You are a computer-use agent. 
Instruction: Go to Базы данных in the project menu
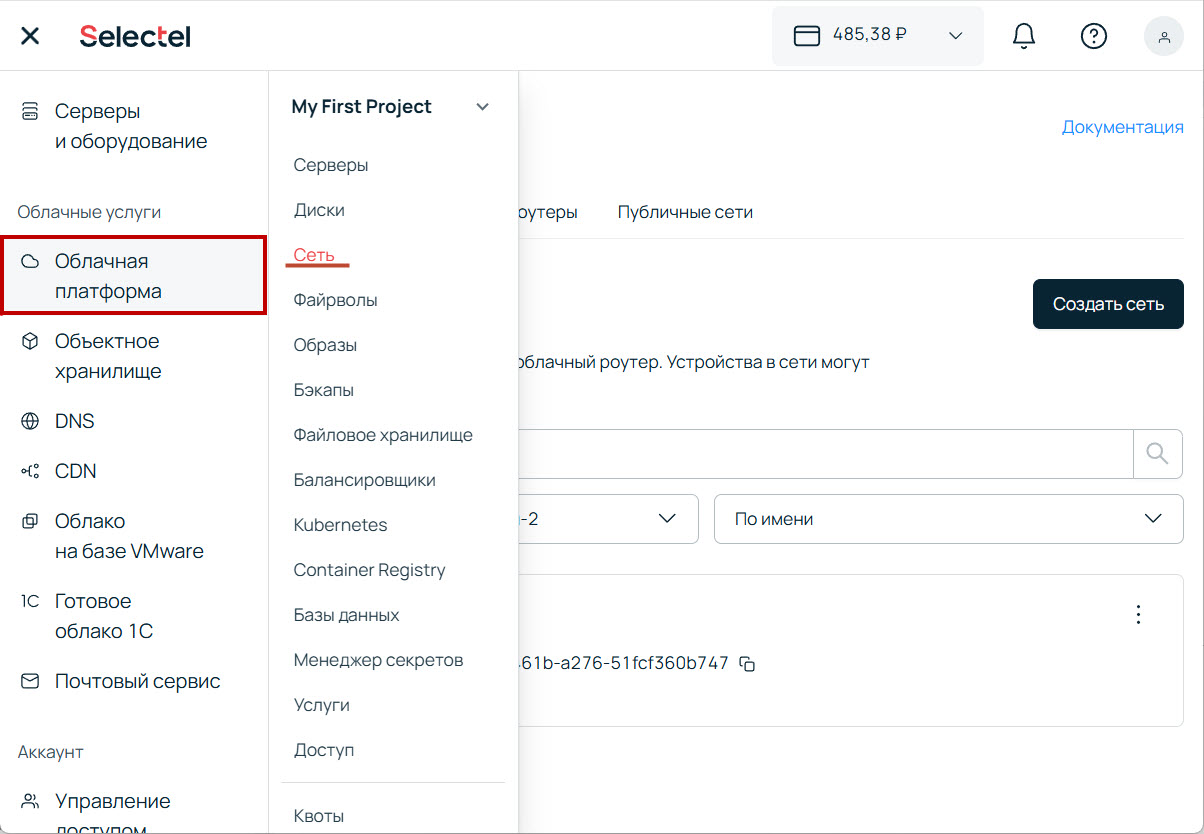click(x=346, y=615)
